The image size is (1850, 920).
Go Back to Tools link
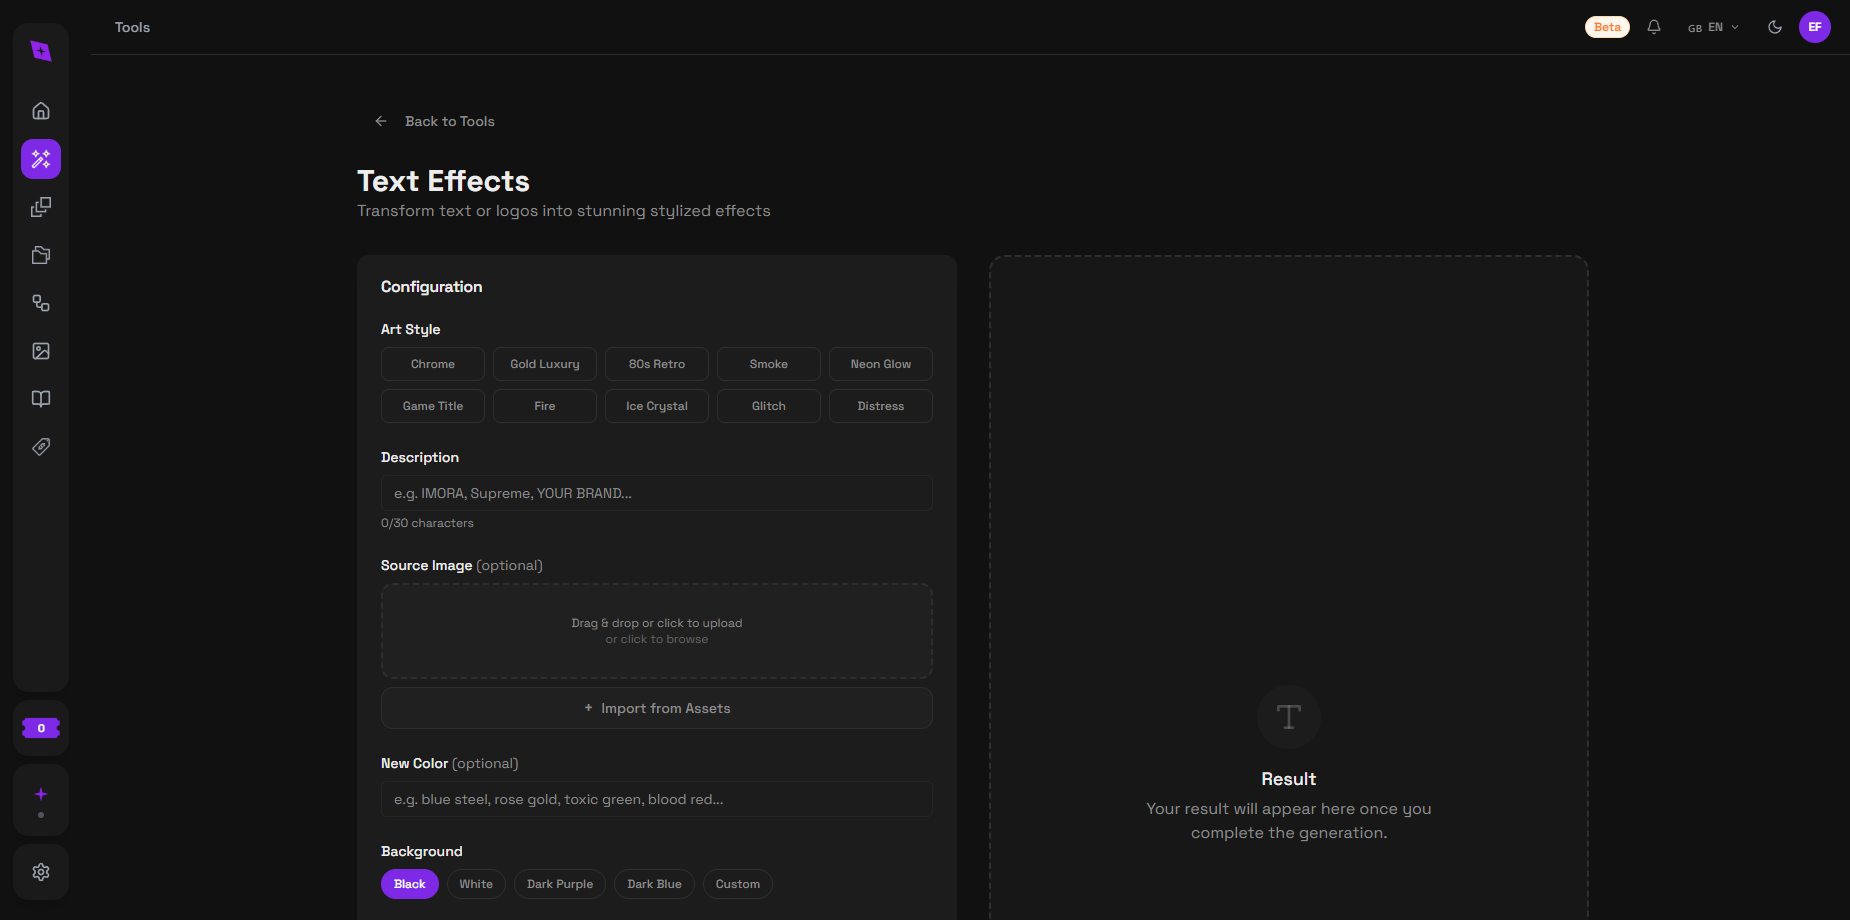tap(450, 121)
